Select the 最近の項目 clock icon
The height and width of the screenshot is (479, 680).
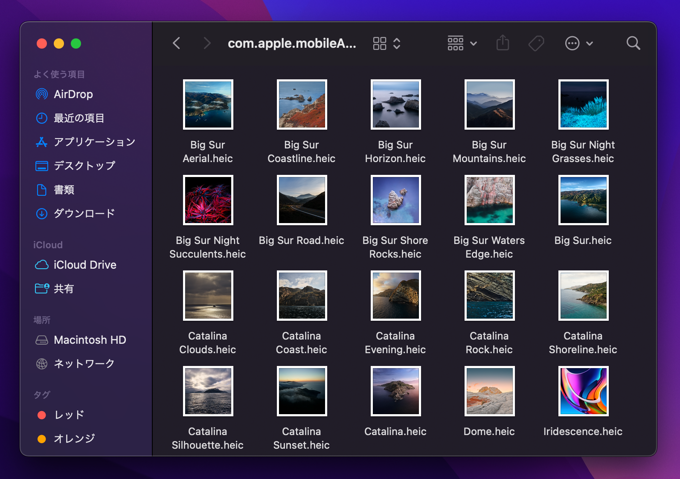pyautogui.click(x=42, y=118)
